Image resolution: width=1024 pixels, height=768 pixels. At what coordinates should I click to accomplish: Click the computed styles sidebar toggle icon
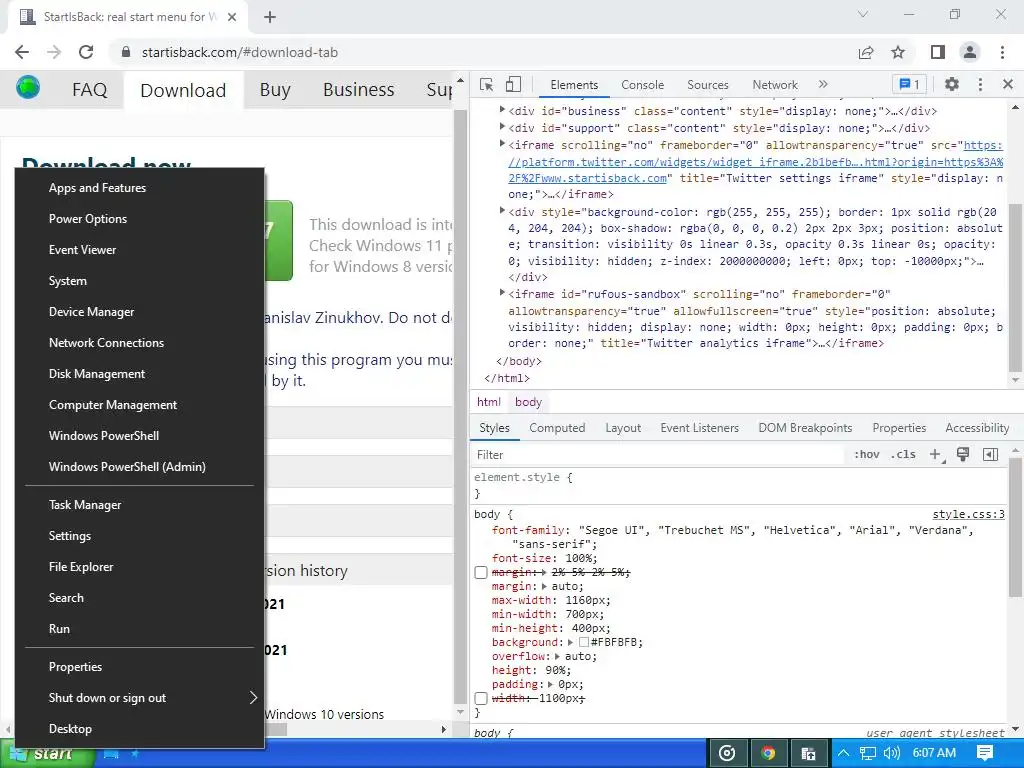click(990, 455)
